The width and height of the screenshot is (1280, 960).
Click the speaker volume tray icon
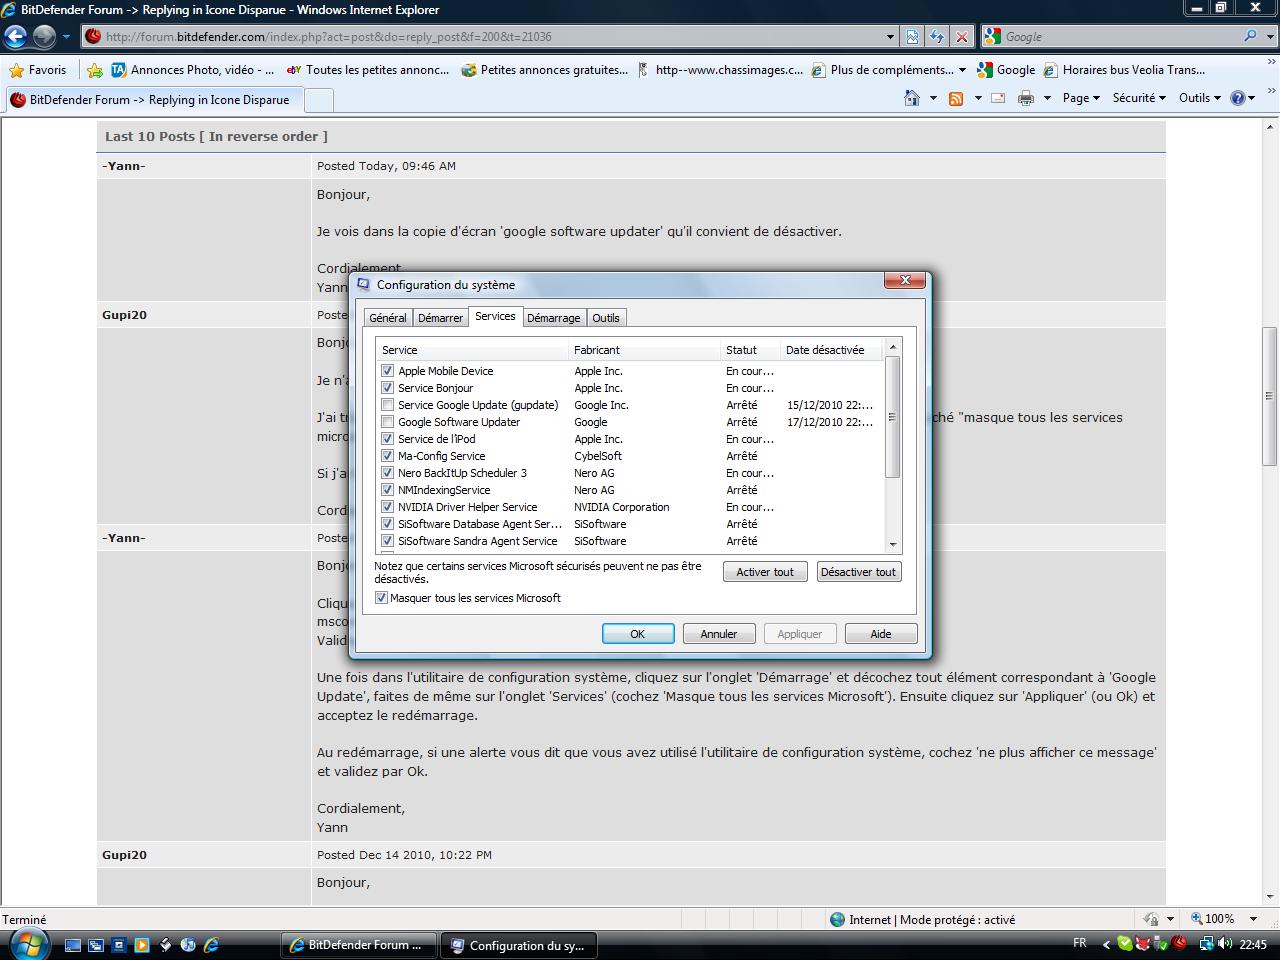(x=1225, y=944)
